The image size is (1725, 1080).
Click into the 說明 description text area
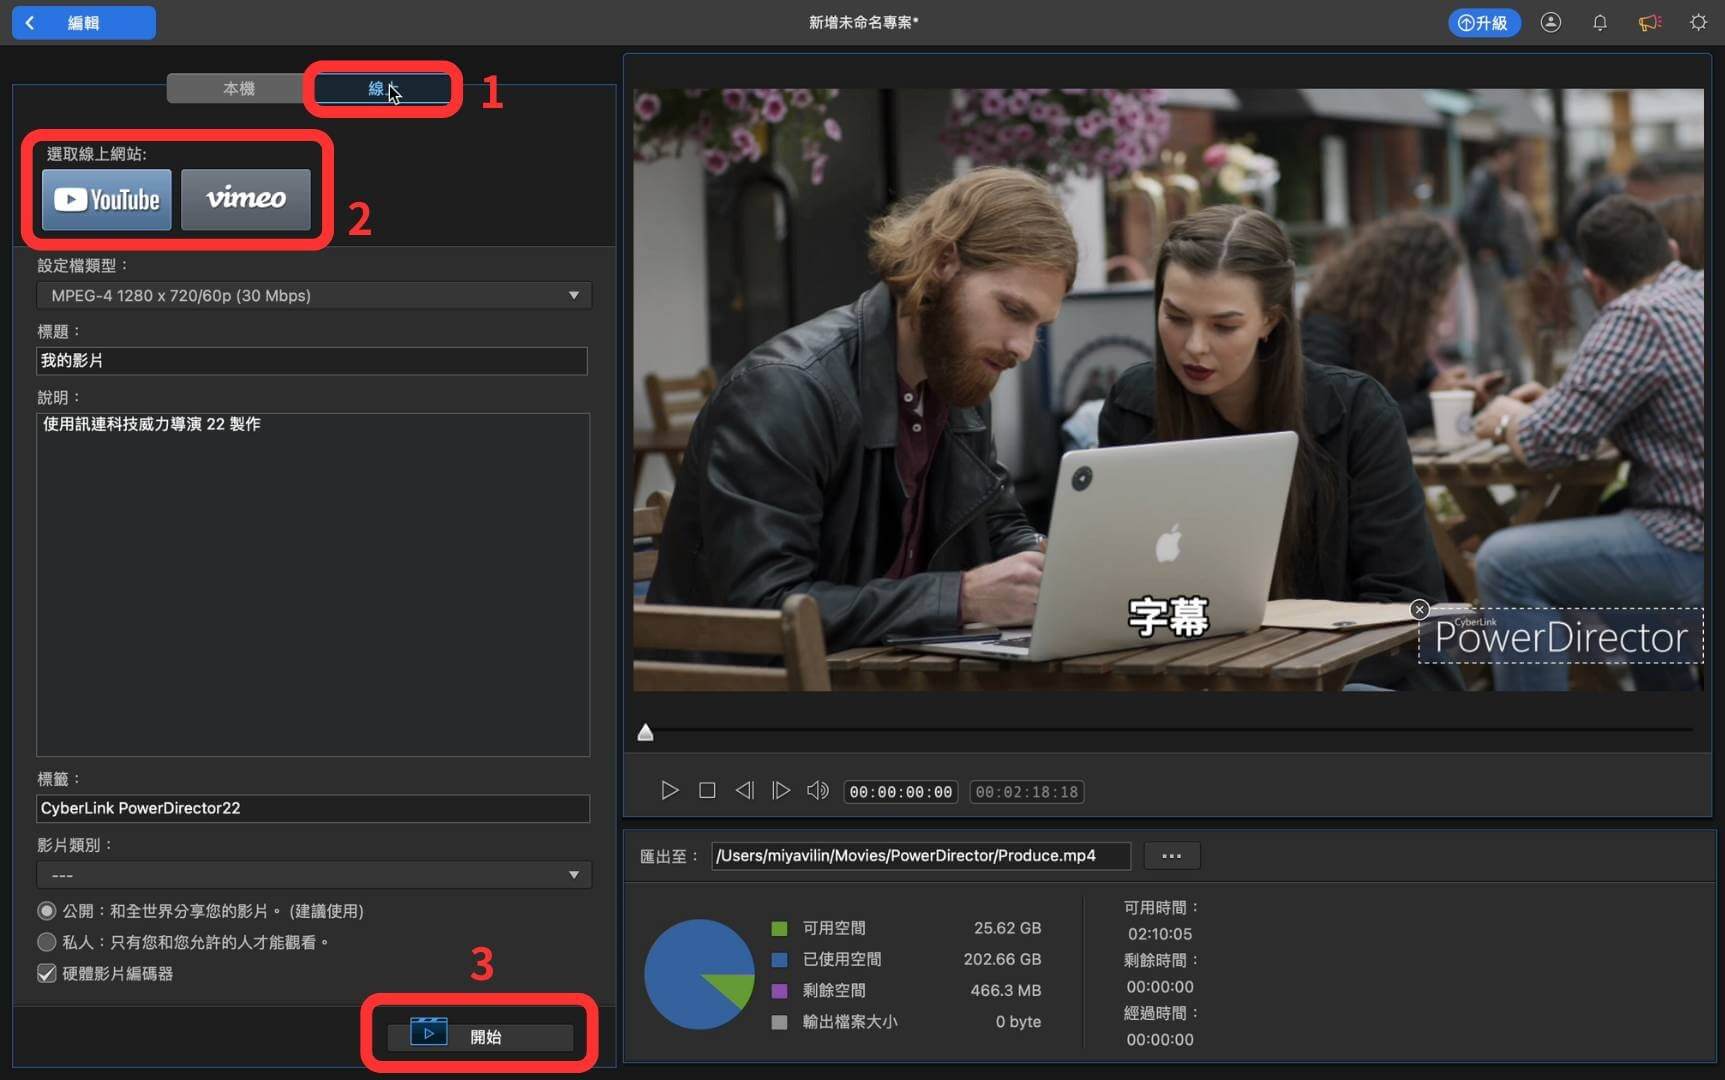coord(313,584)
